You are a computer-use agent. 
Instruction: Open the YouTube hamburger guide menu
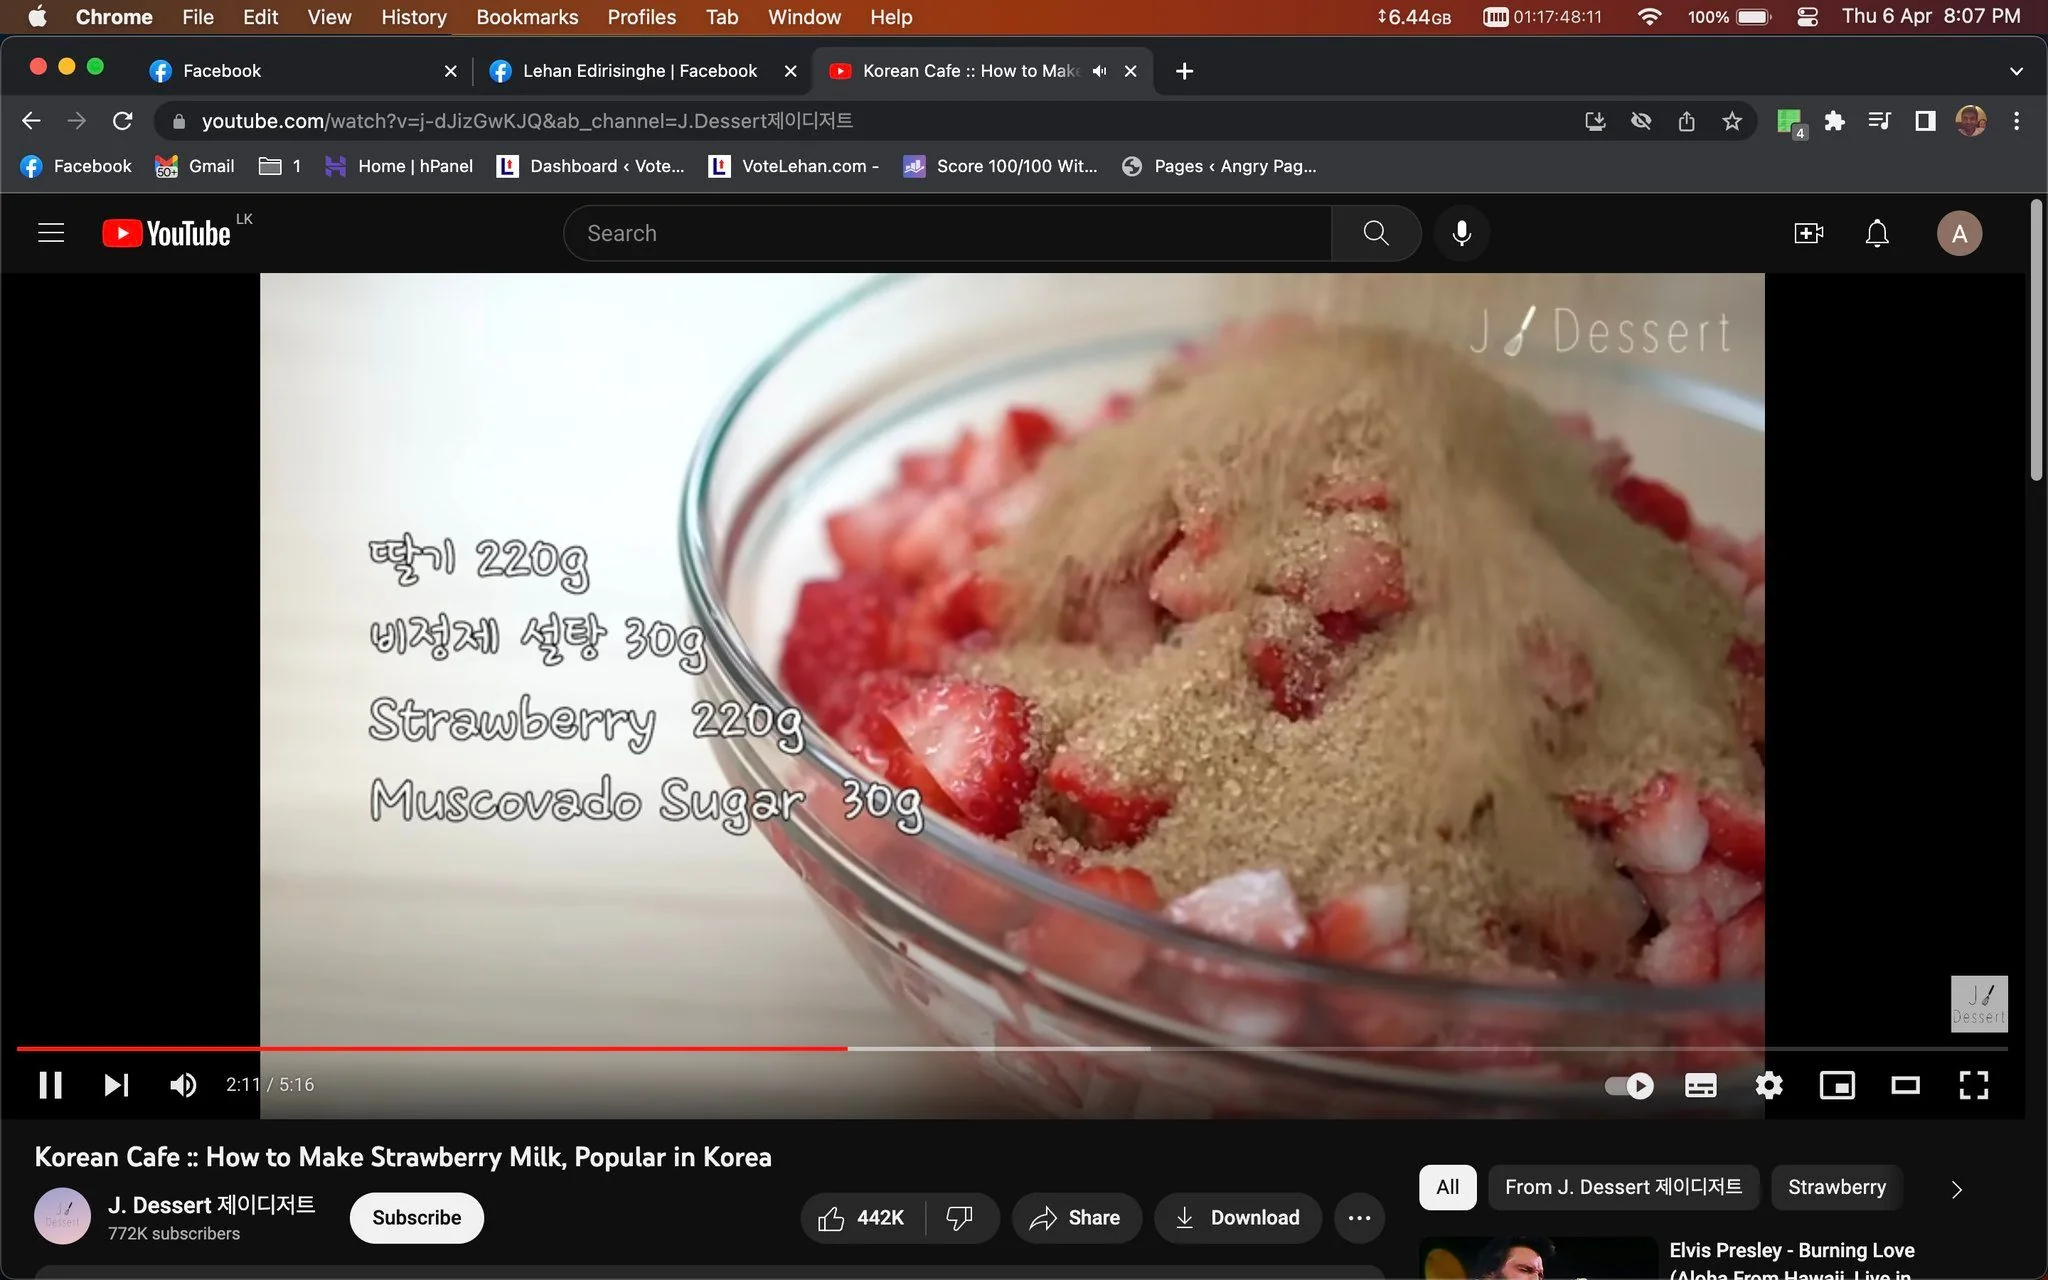coord(51,233)
